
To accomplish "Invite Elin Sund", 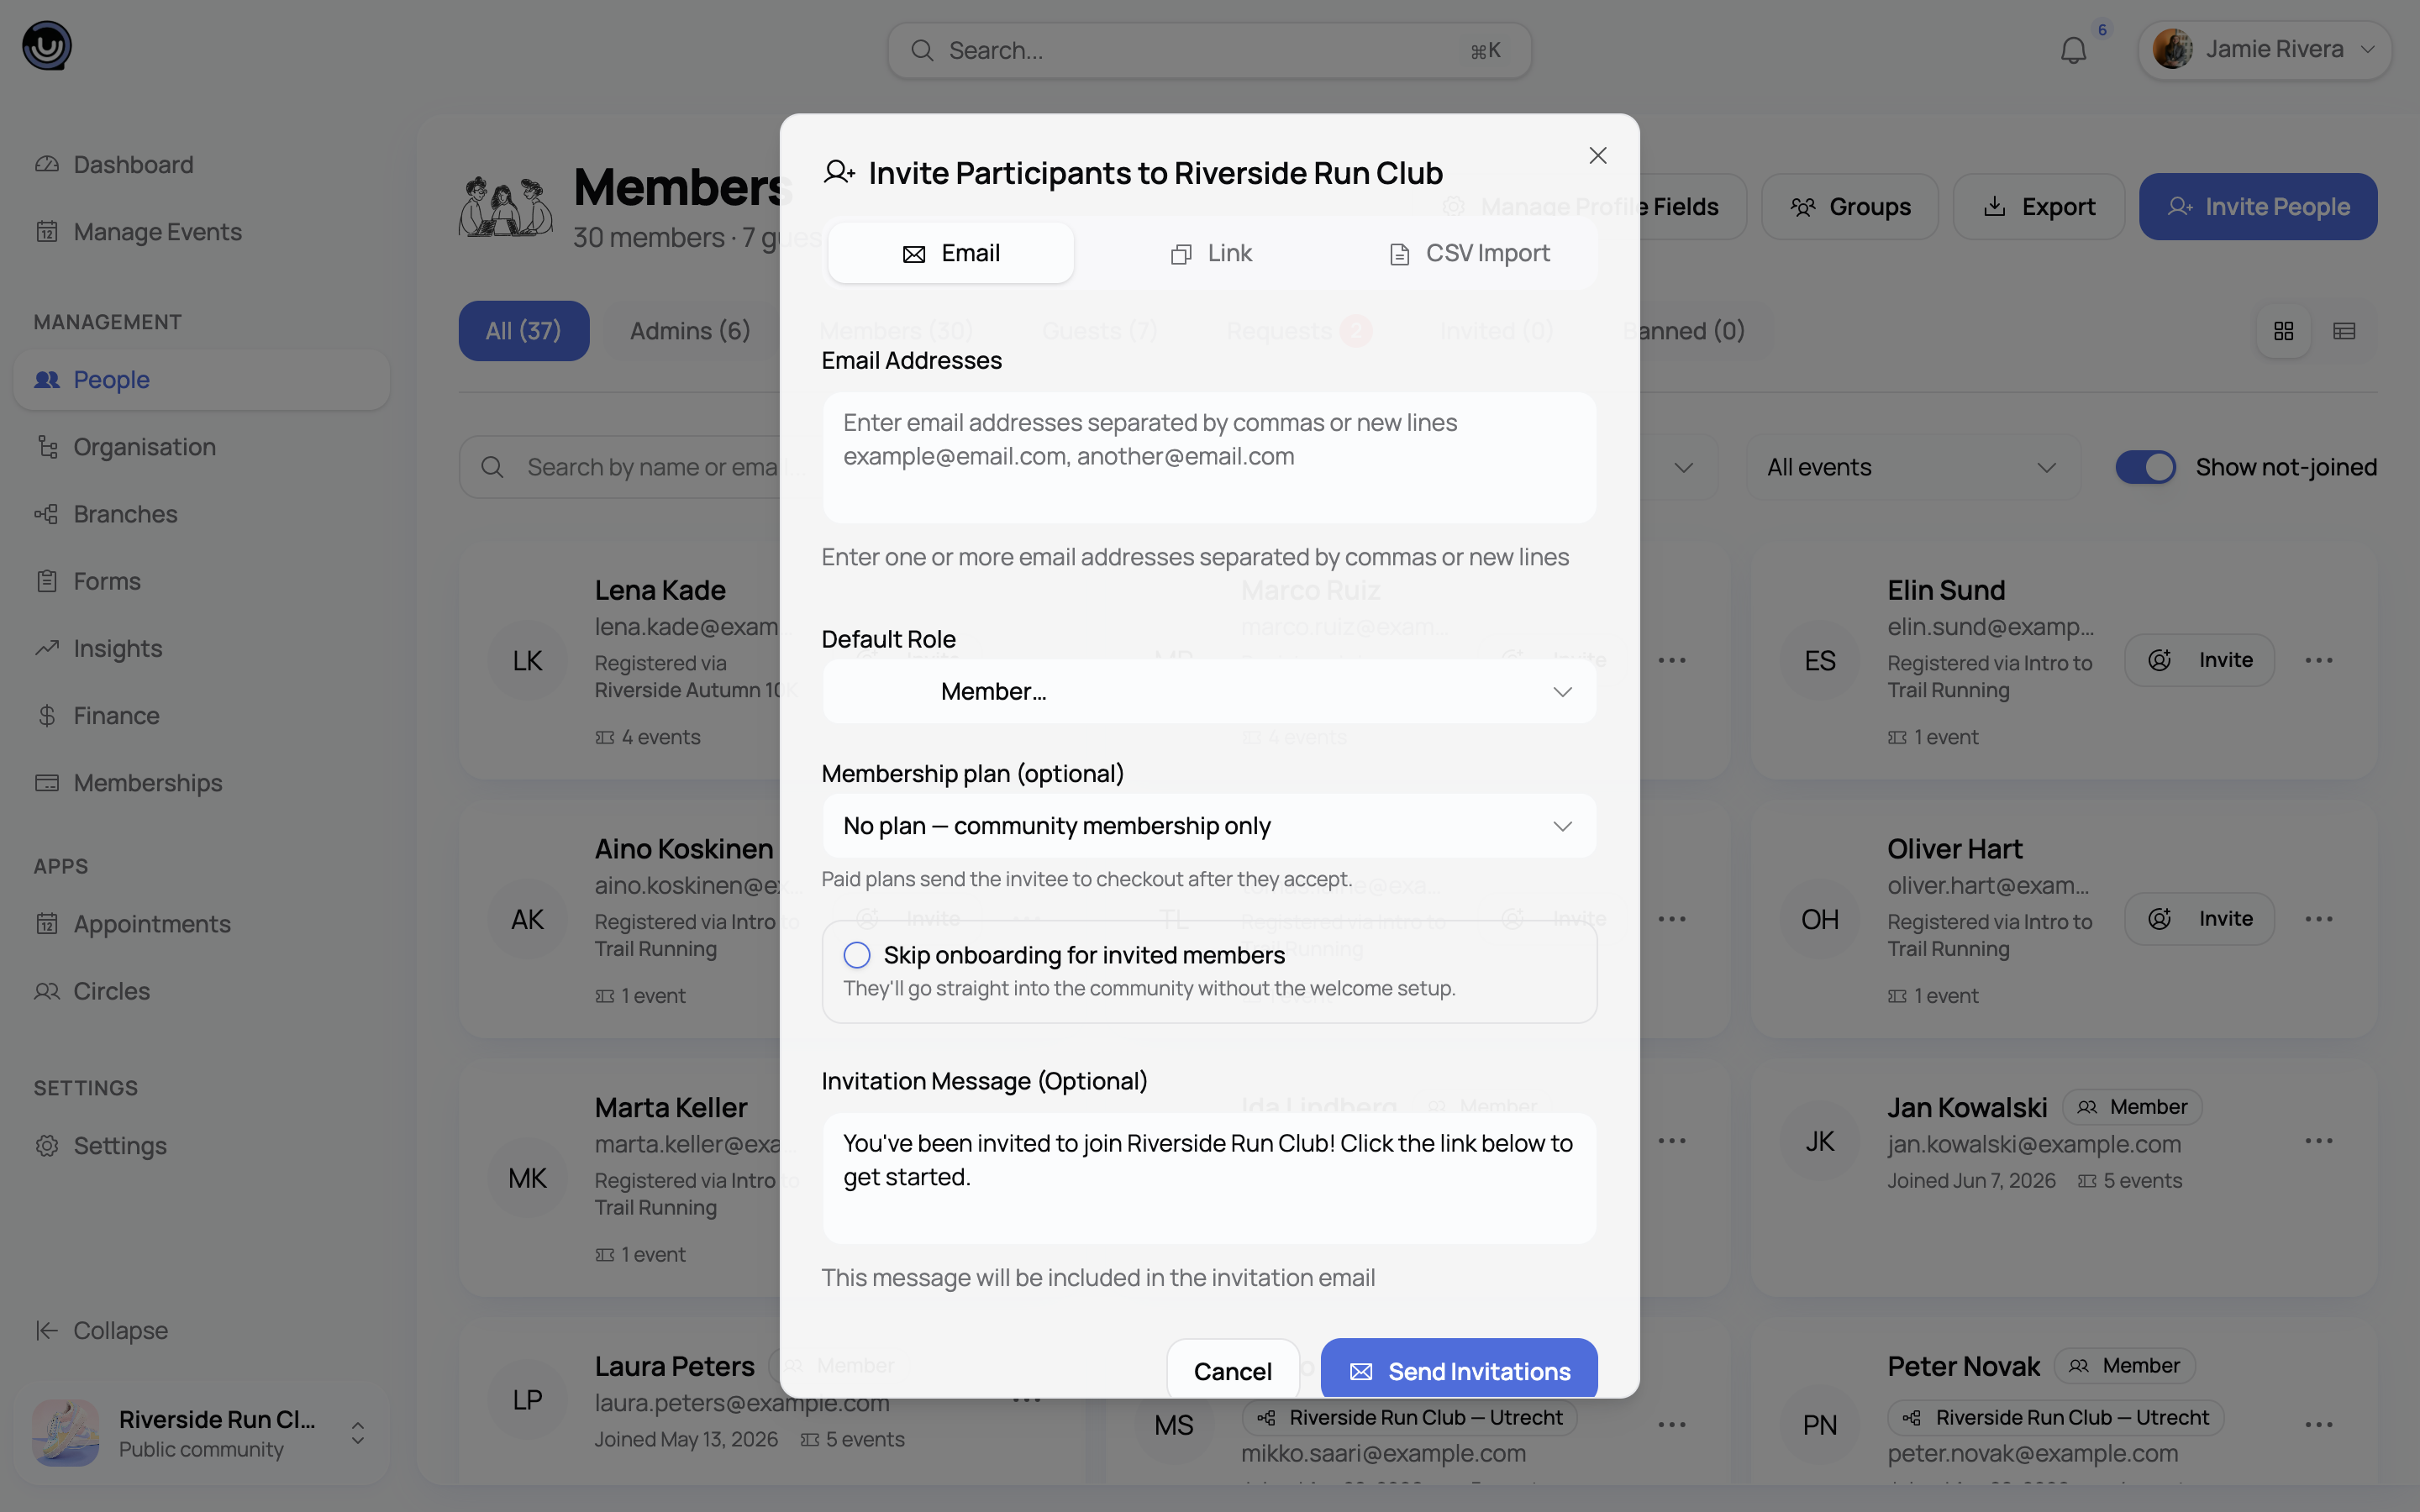I will pos(2199,660).
